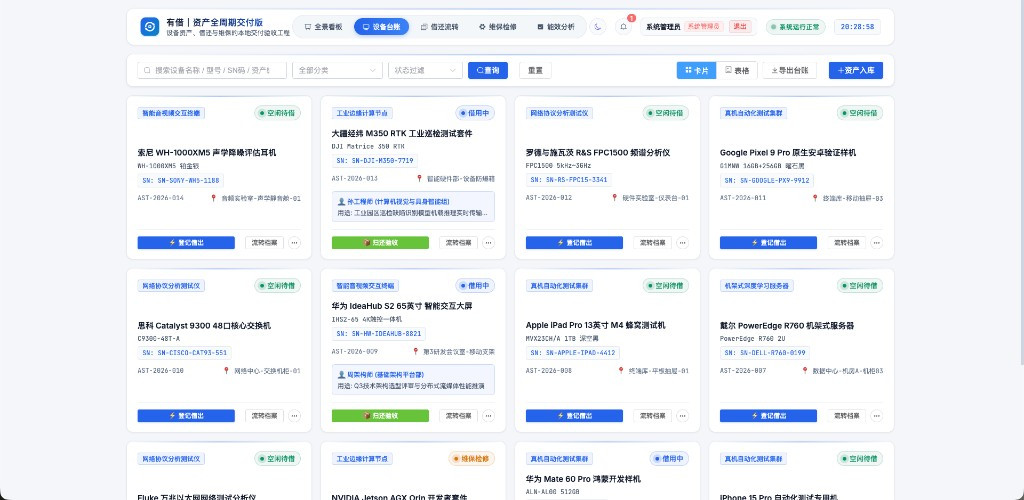Image resolution: width=1024 pixels, height=500 pixels.
Task: Click the 20:28:58 clock display
Action: (x=857, y=27)
